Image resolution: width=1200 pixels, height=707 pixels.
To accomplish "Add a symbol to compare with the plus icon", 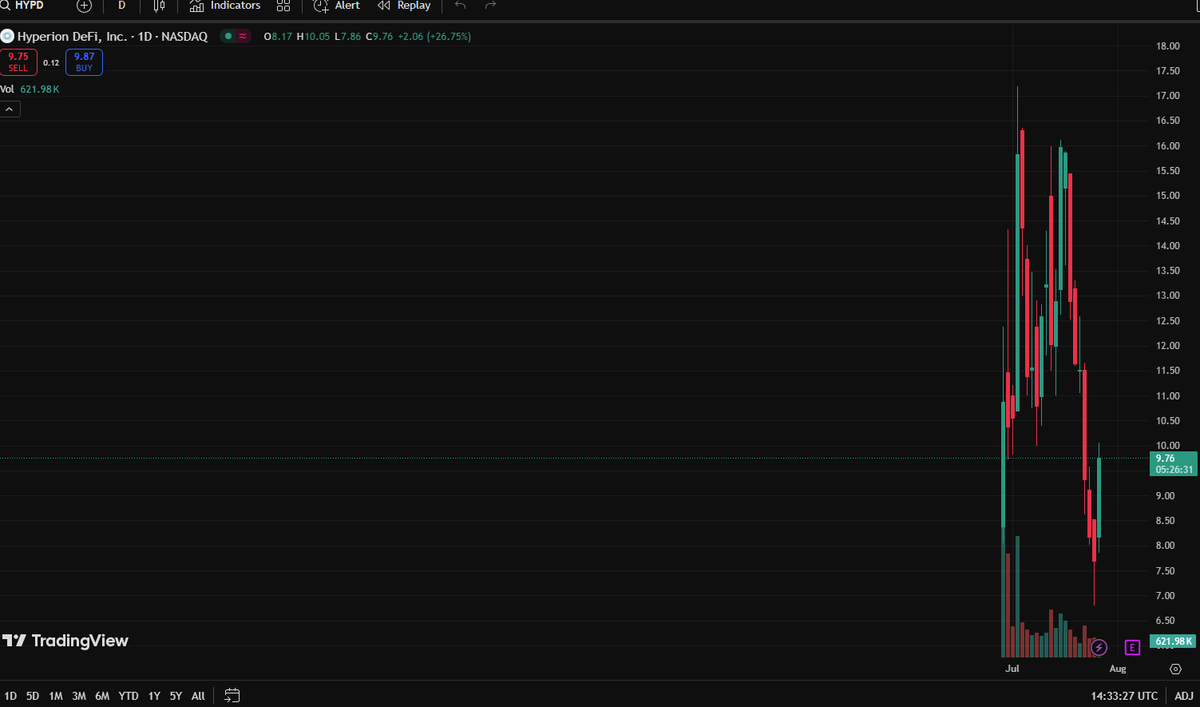I will 84,5.
